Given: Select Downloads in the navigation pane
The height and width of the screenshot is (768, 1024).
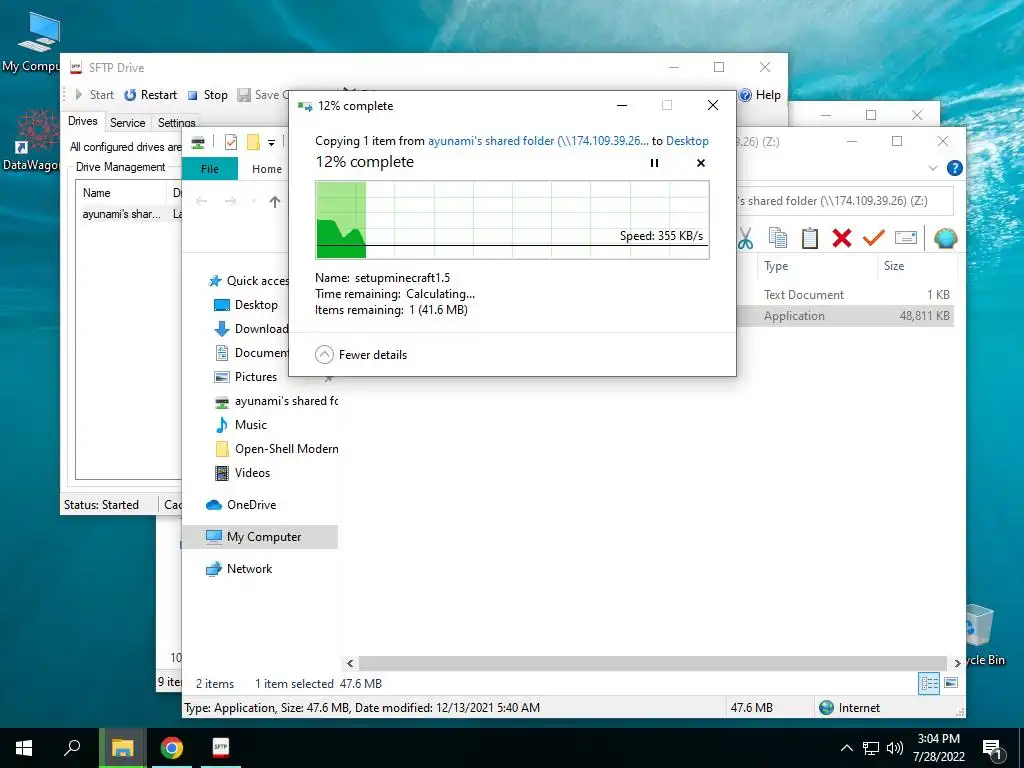Looking at the screenshot, I should (251, 329).
